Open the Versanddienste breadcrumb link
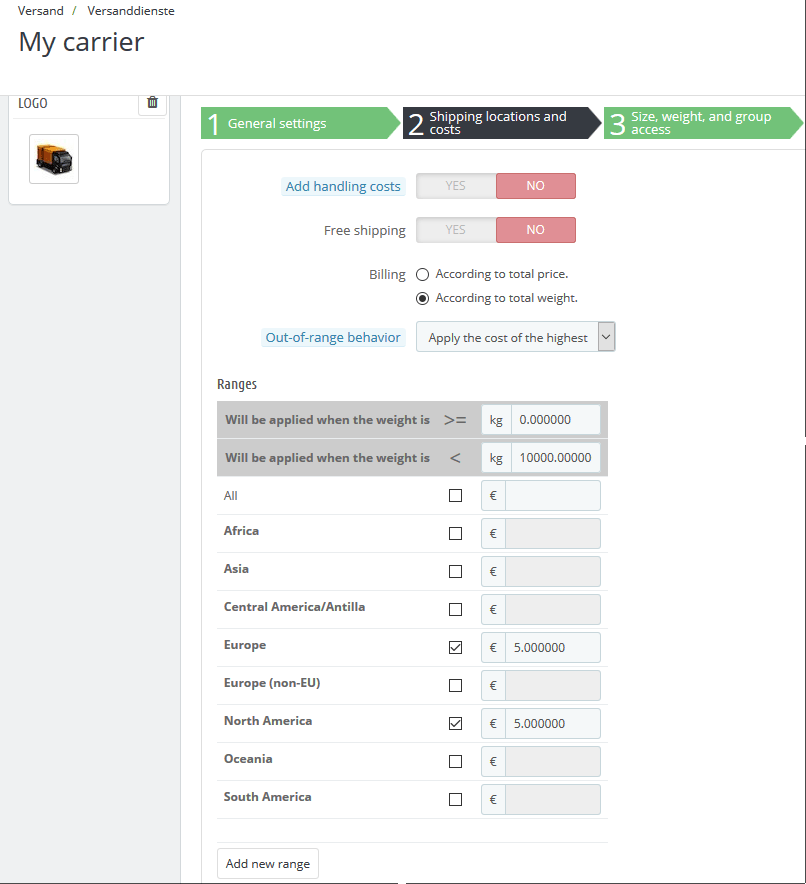Screen dimensions: 806x884 tap(131, 11)
